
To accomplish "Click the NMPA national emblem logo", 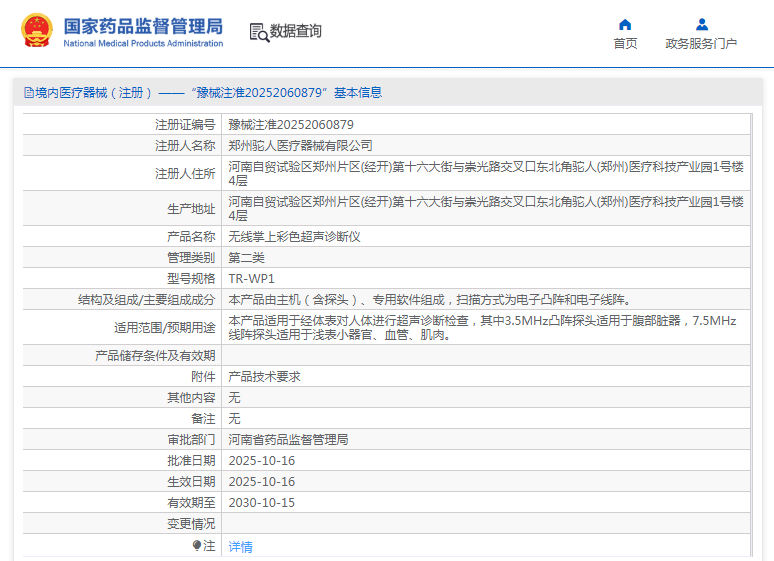I will pos(37,31).
